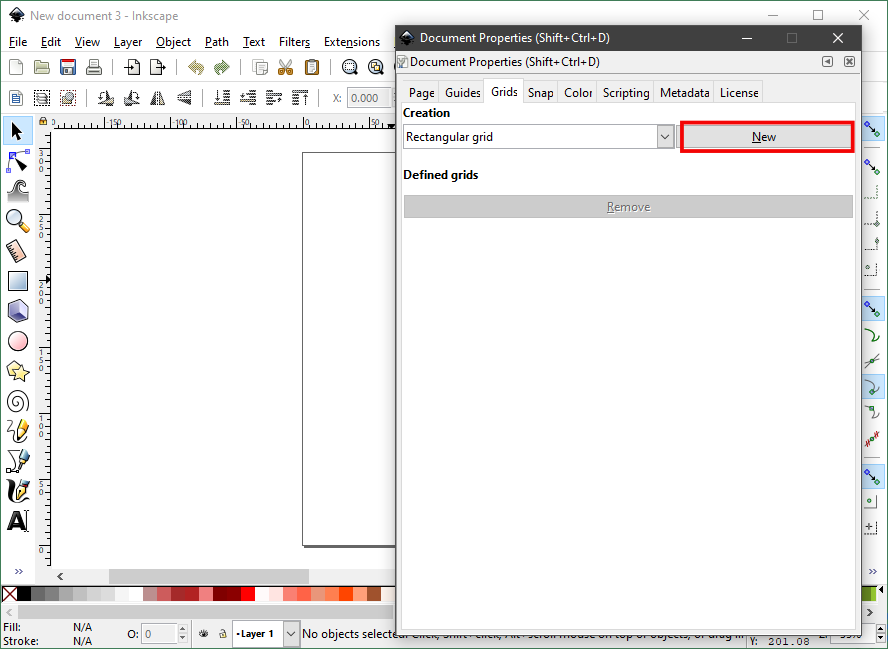Switch to the Snap tab
The image size is (888, 649).
click(x=540, y=93)
